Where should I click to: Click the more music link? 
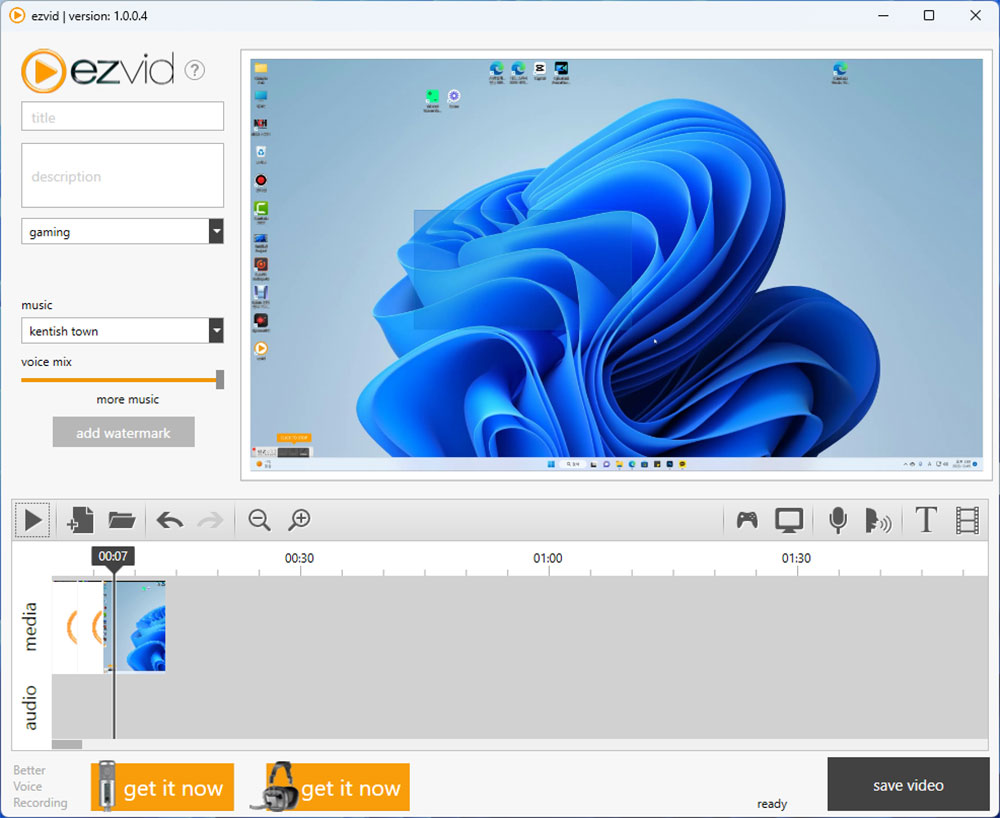pyautogui.click(x=128, y=400)
